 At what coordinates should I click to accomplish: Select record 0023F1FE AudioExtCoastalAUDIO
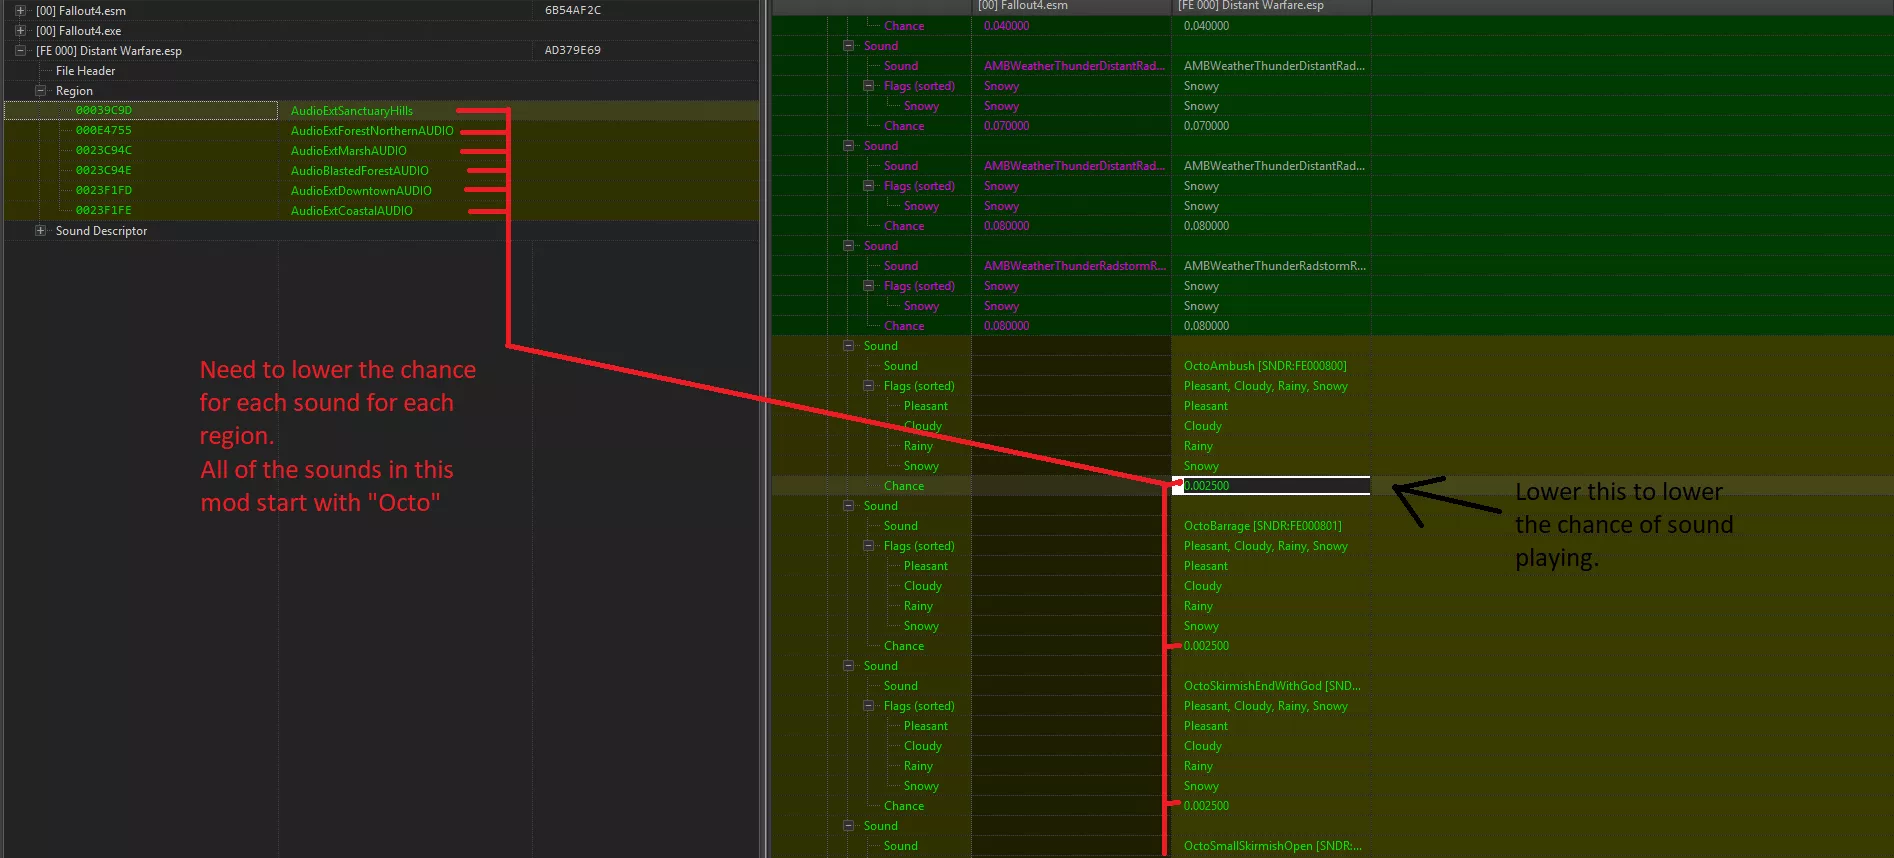pos(381,210)
